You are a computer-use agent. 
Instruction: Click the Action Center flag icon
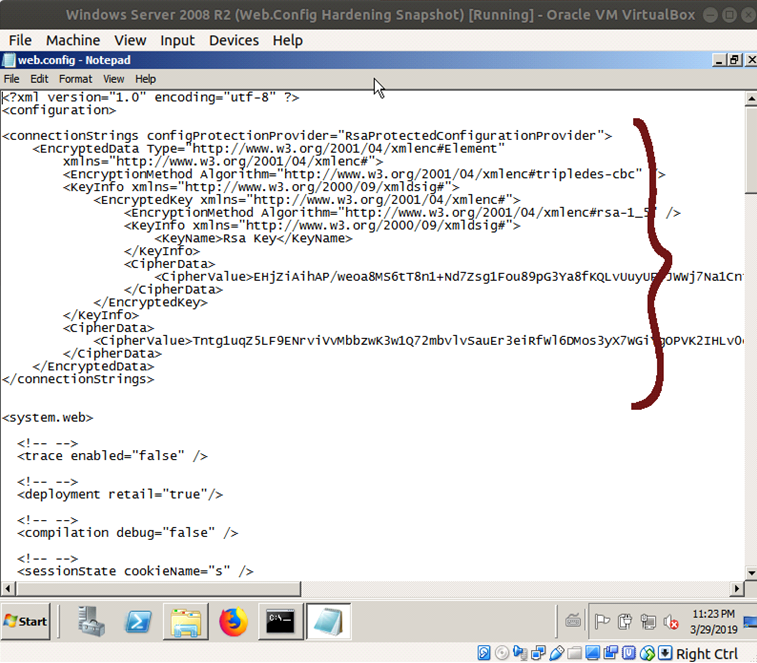601,620
